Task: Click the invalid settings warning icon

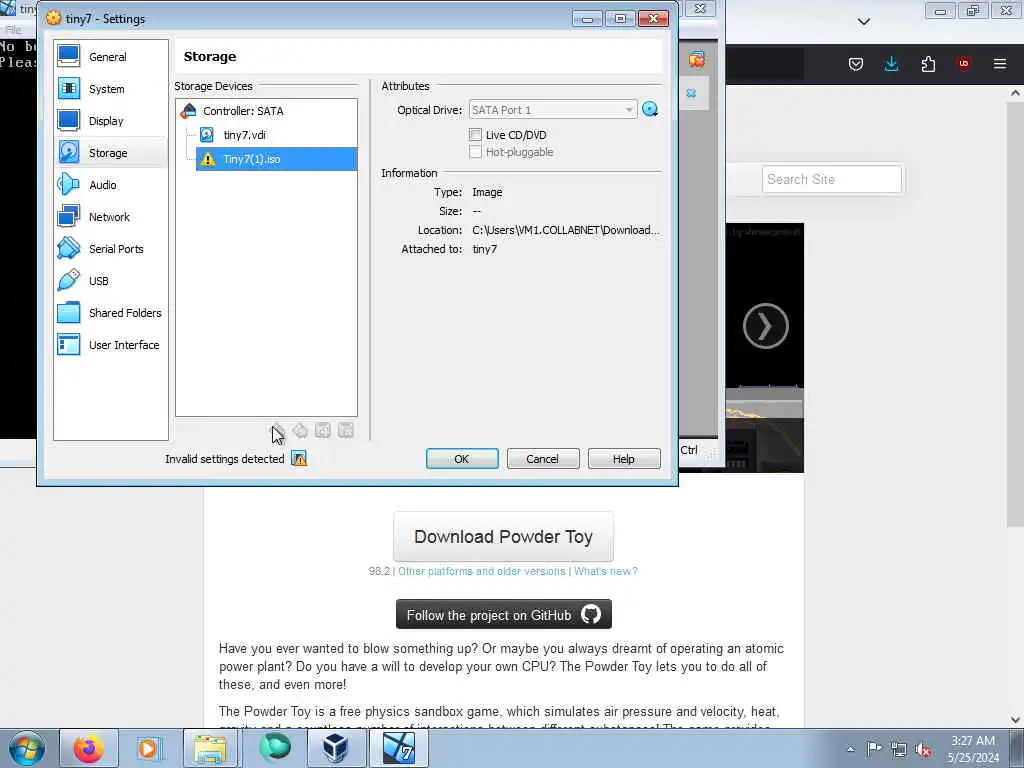Action: 299,458
